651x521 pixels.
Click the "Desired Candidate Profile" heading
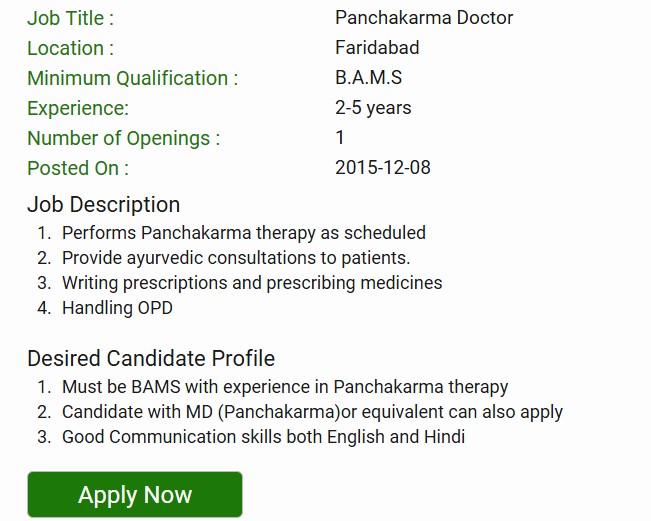click(x=151, y=358)
